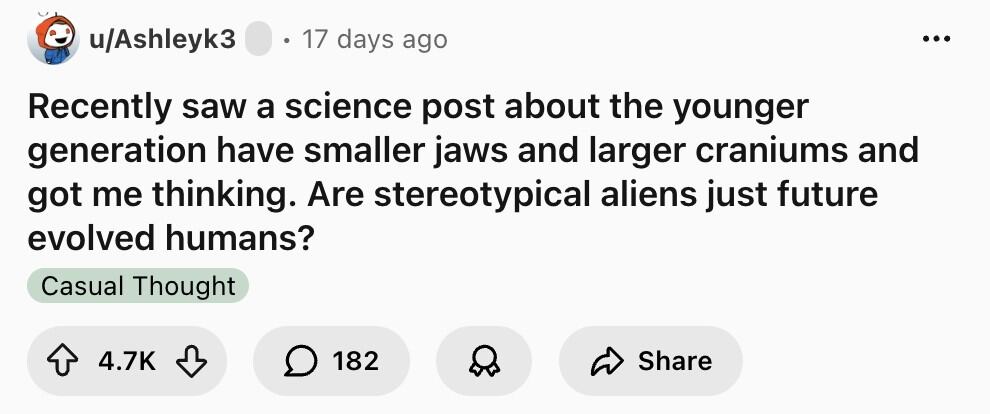Click the grey badge beside the username
This screenshot has height=414, width=990.
pyautogui.click(x=258, y=39)
